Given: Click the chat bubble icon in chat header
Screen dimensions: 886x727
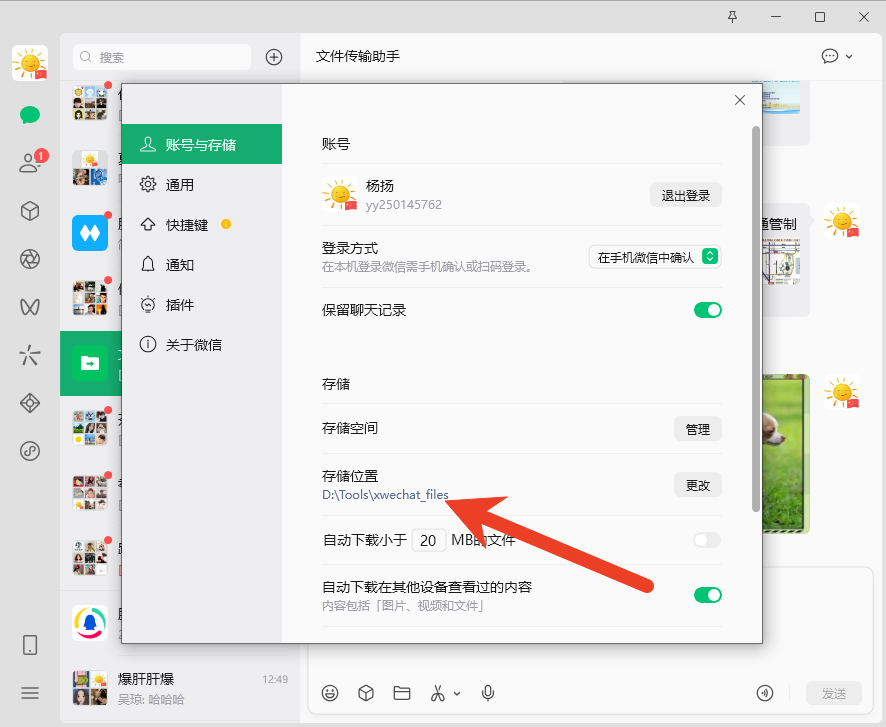Looking at the screenshot, I should coord(829,56).
